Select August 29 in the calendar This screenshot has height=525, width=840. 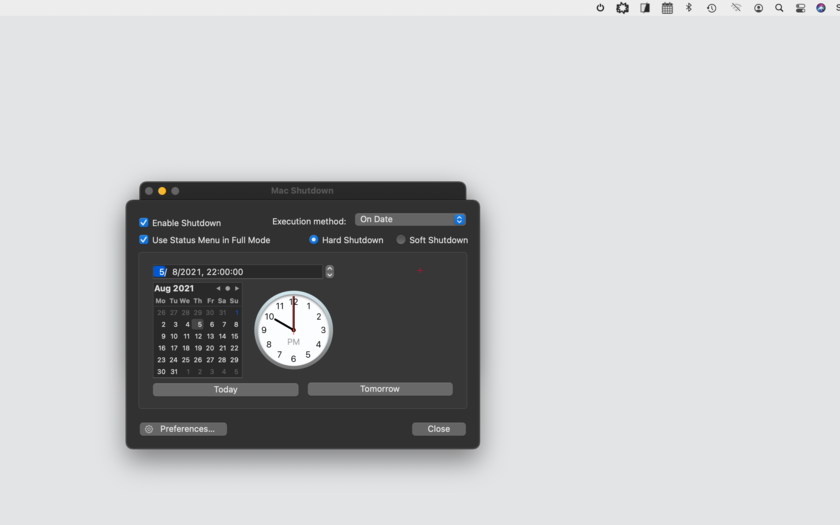(234, 360)
